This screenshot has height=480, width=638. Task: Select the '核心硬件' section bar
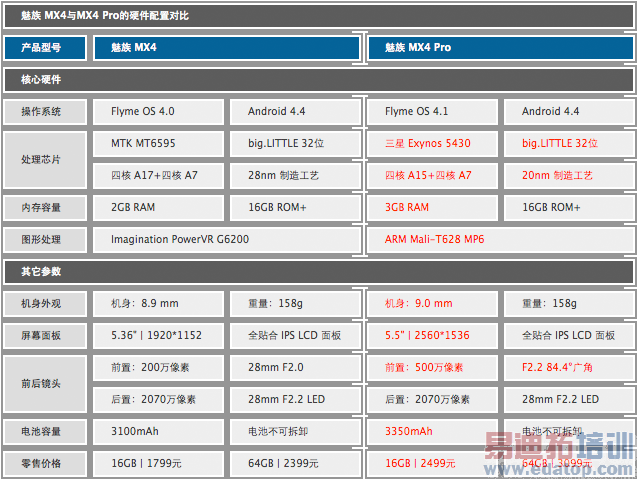[x=319, y=80]
